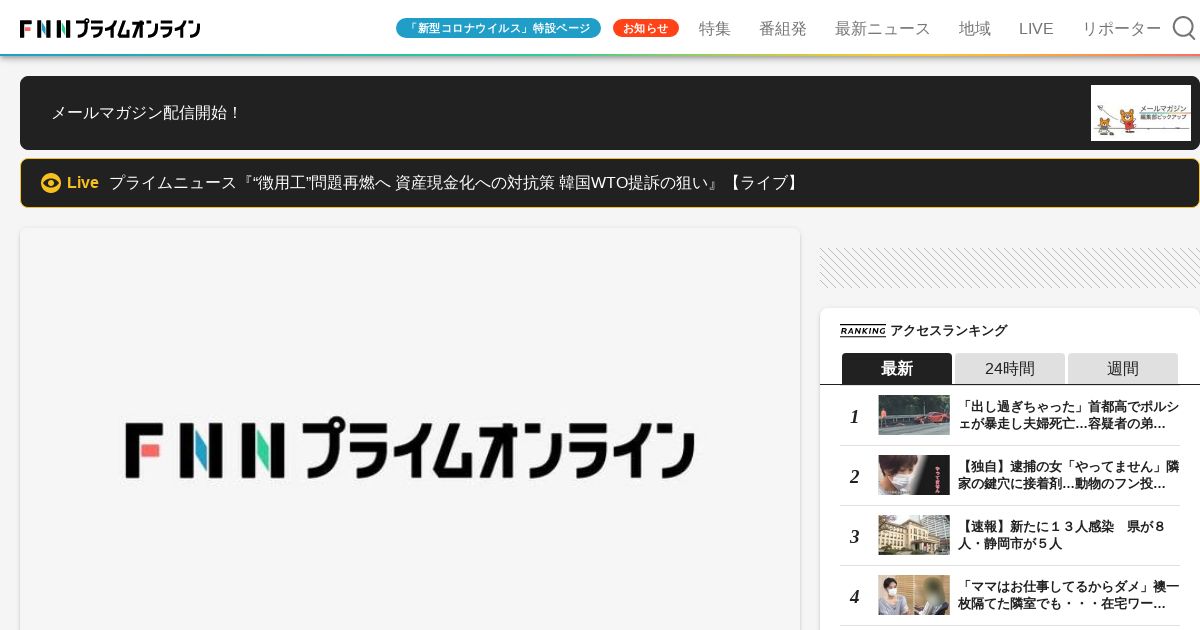Screen dimensions: 1200x630
Task: Open rank 1 Porsche crash article
Action: click(x=1068, y=415)
